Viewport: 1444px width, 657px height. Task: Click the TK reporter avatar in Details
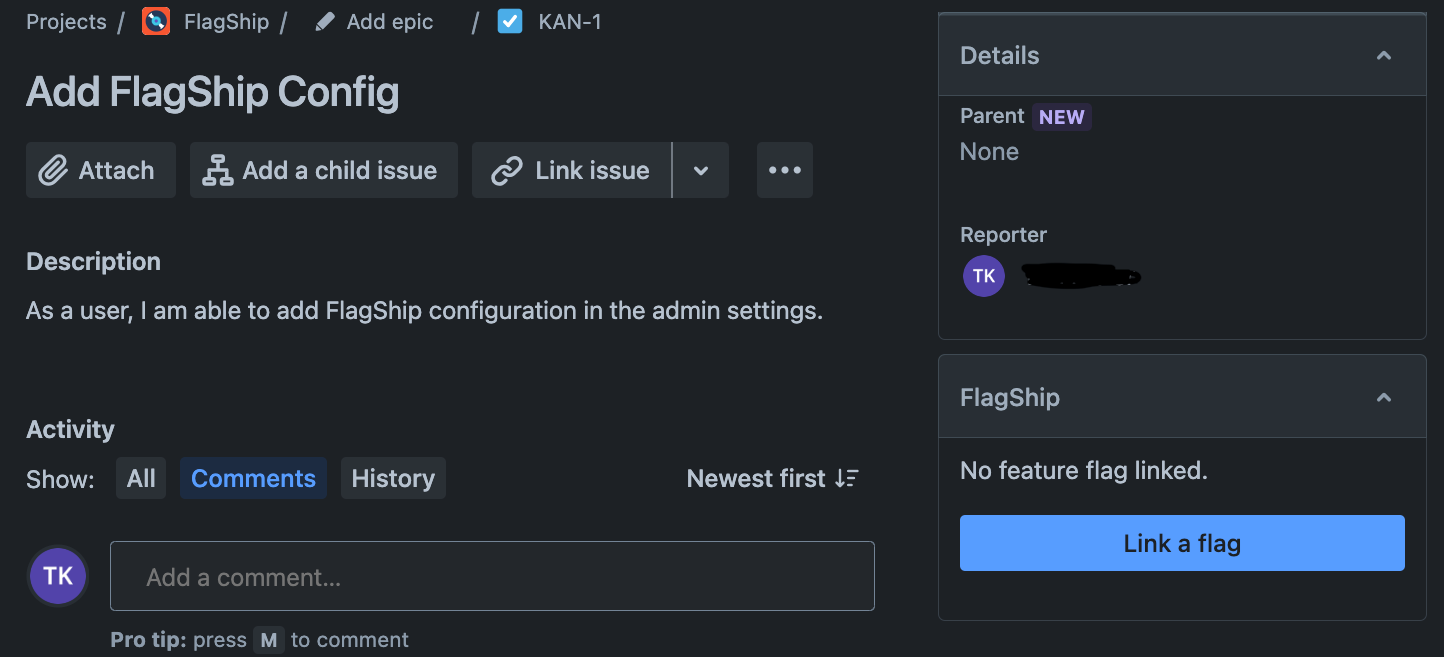tap(984, 276)
